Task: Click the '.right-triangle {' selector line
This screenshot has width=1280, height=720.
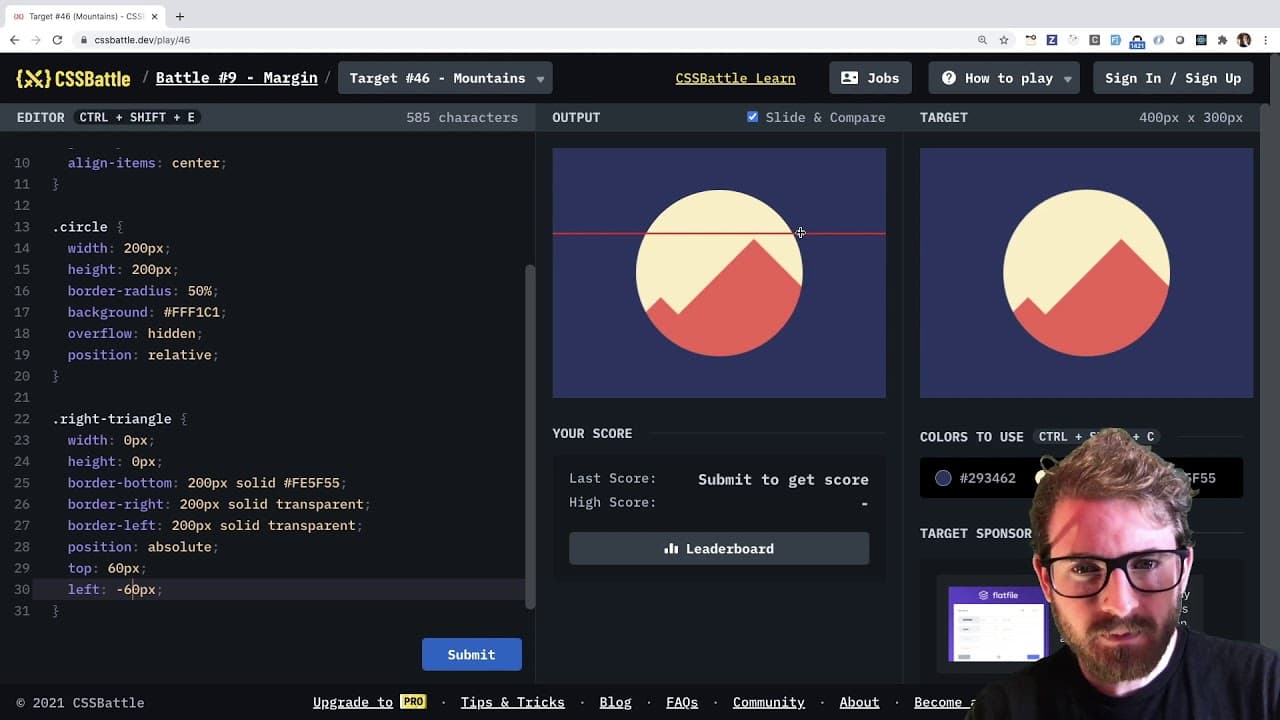Action: pos(119,419)
